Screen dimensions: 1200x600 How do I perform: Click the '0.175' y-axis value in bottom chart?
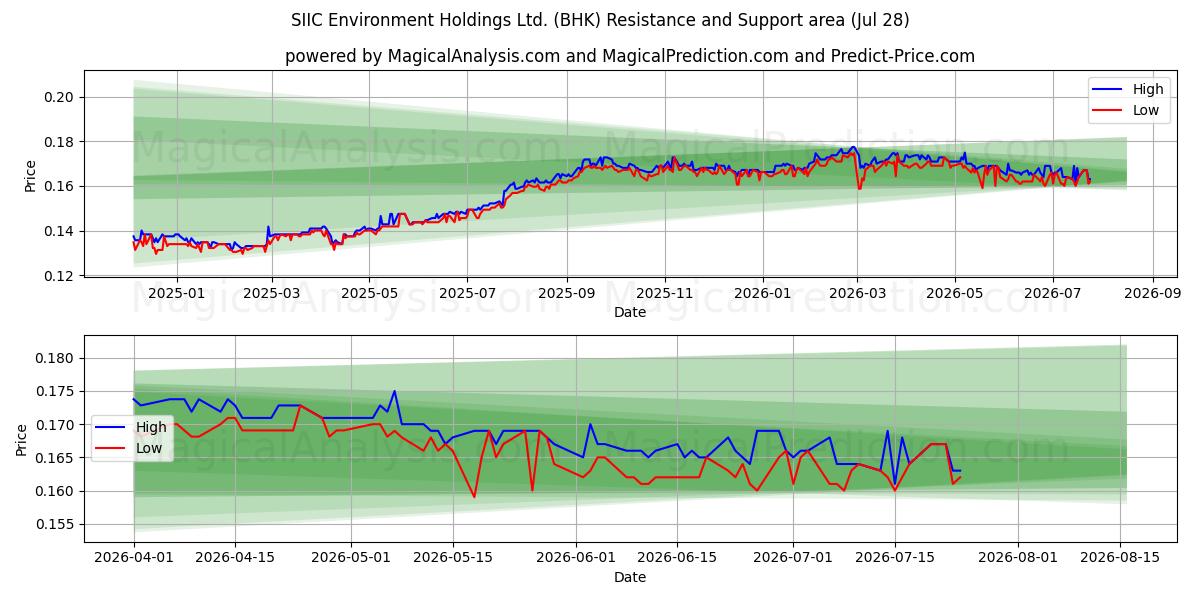pos(56,392)
